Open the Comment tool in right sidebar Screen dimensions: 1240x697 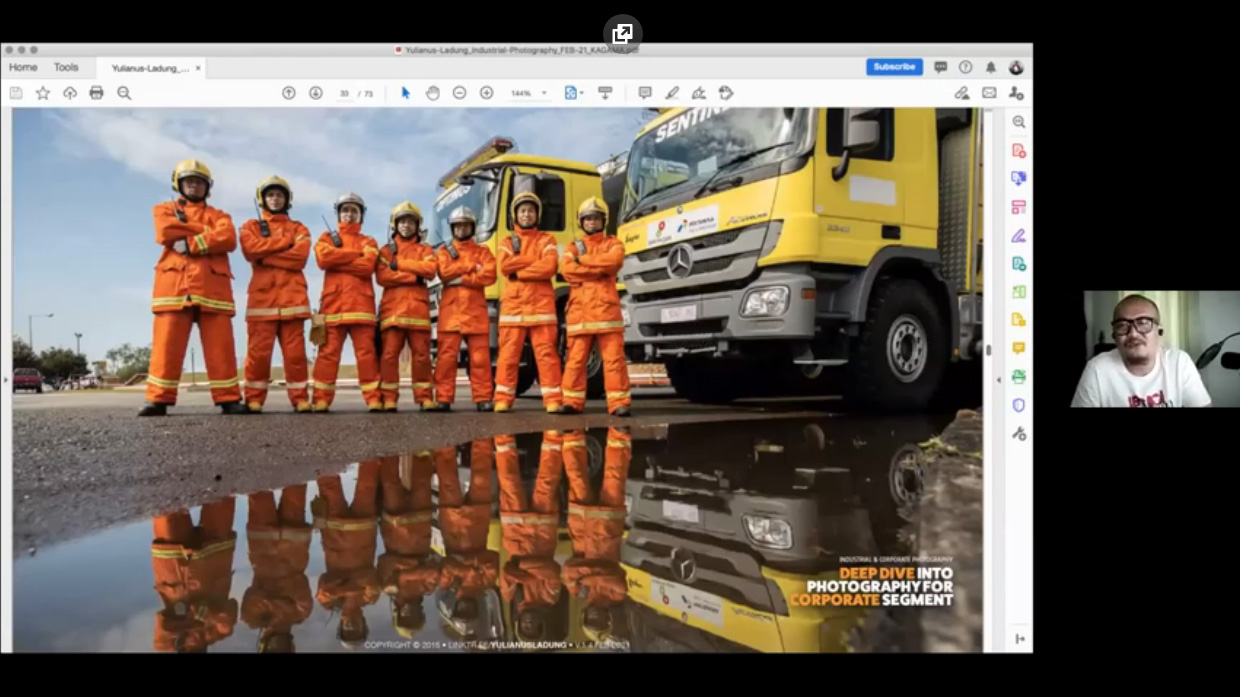(1018, 348)
